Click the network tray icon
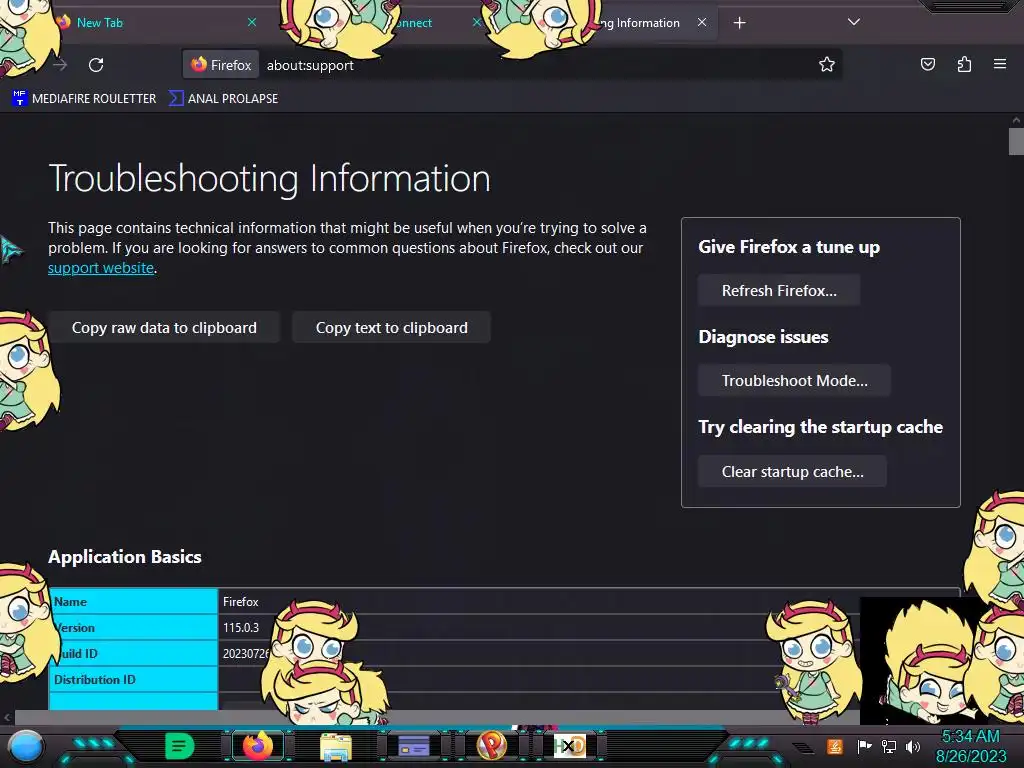Viewport: 1024px width, 768px height. coord(889,746)
